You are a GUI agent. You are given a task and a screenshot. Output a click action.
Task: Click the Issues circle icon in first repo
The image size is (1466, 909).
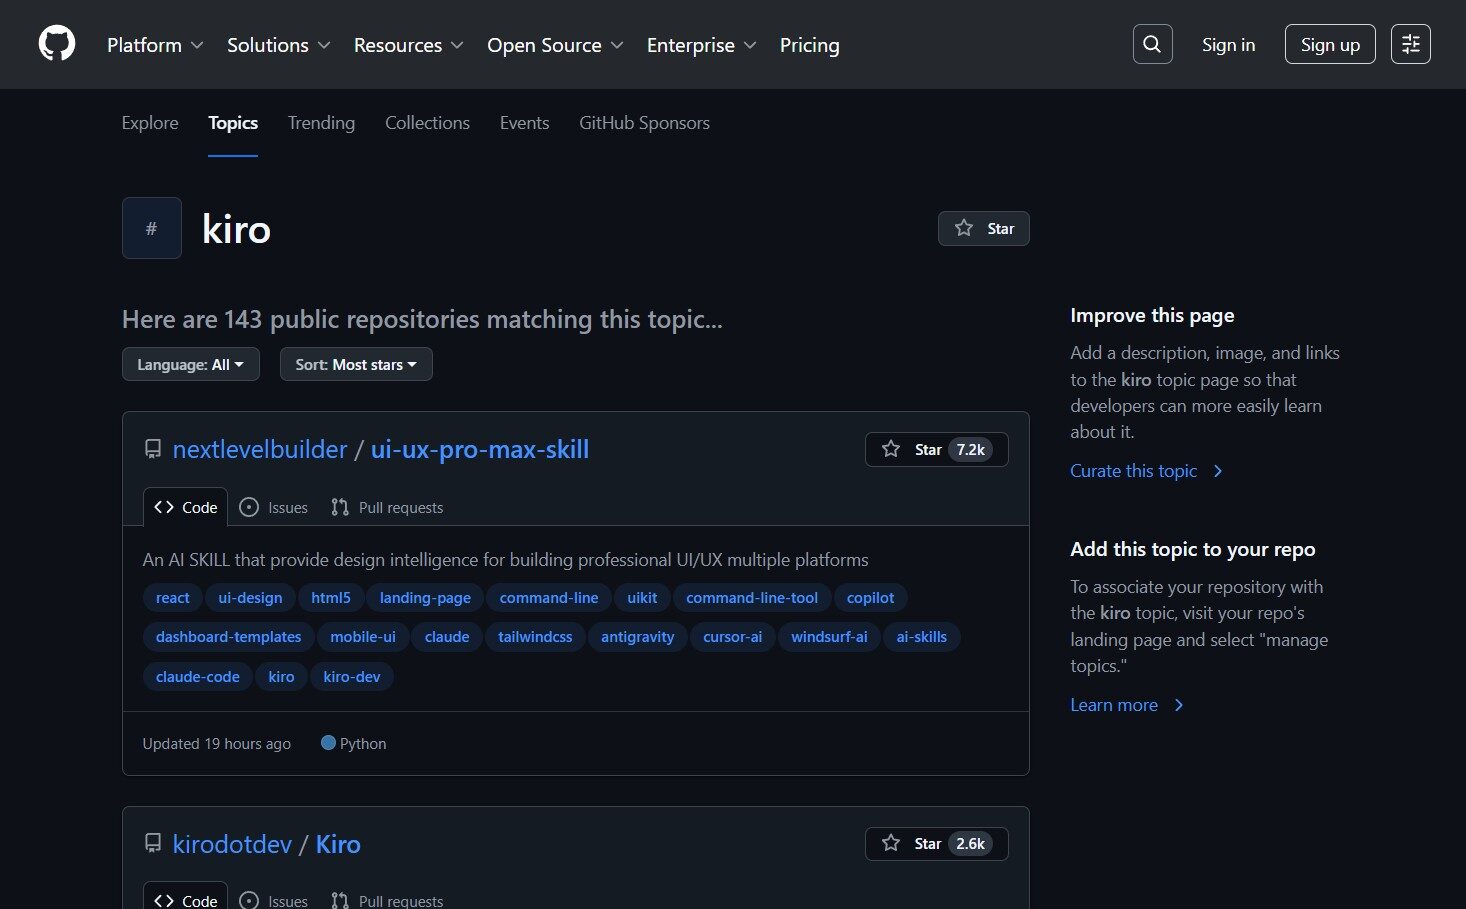click(250, 508)
